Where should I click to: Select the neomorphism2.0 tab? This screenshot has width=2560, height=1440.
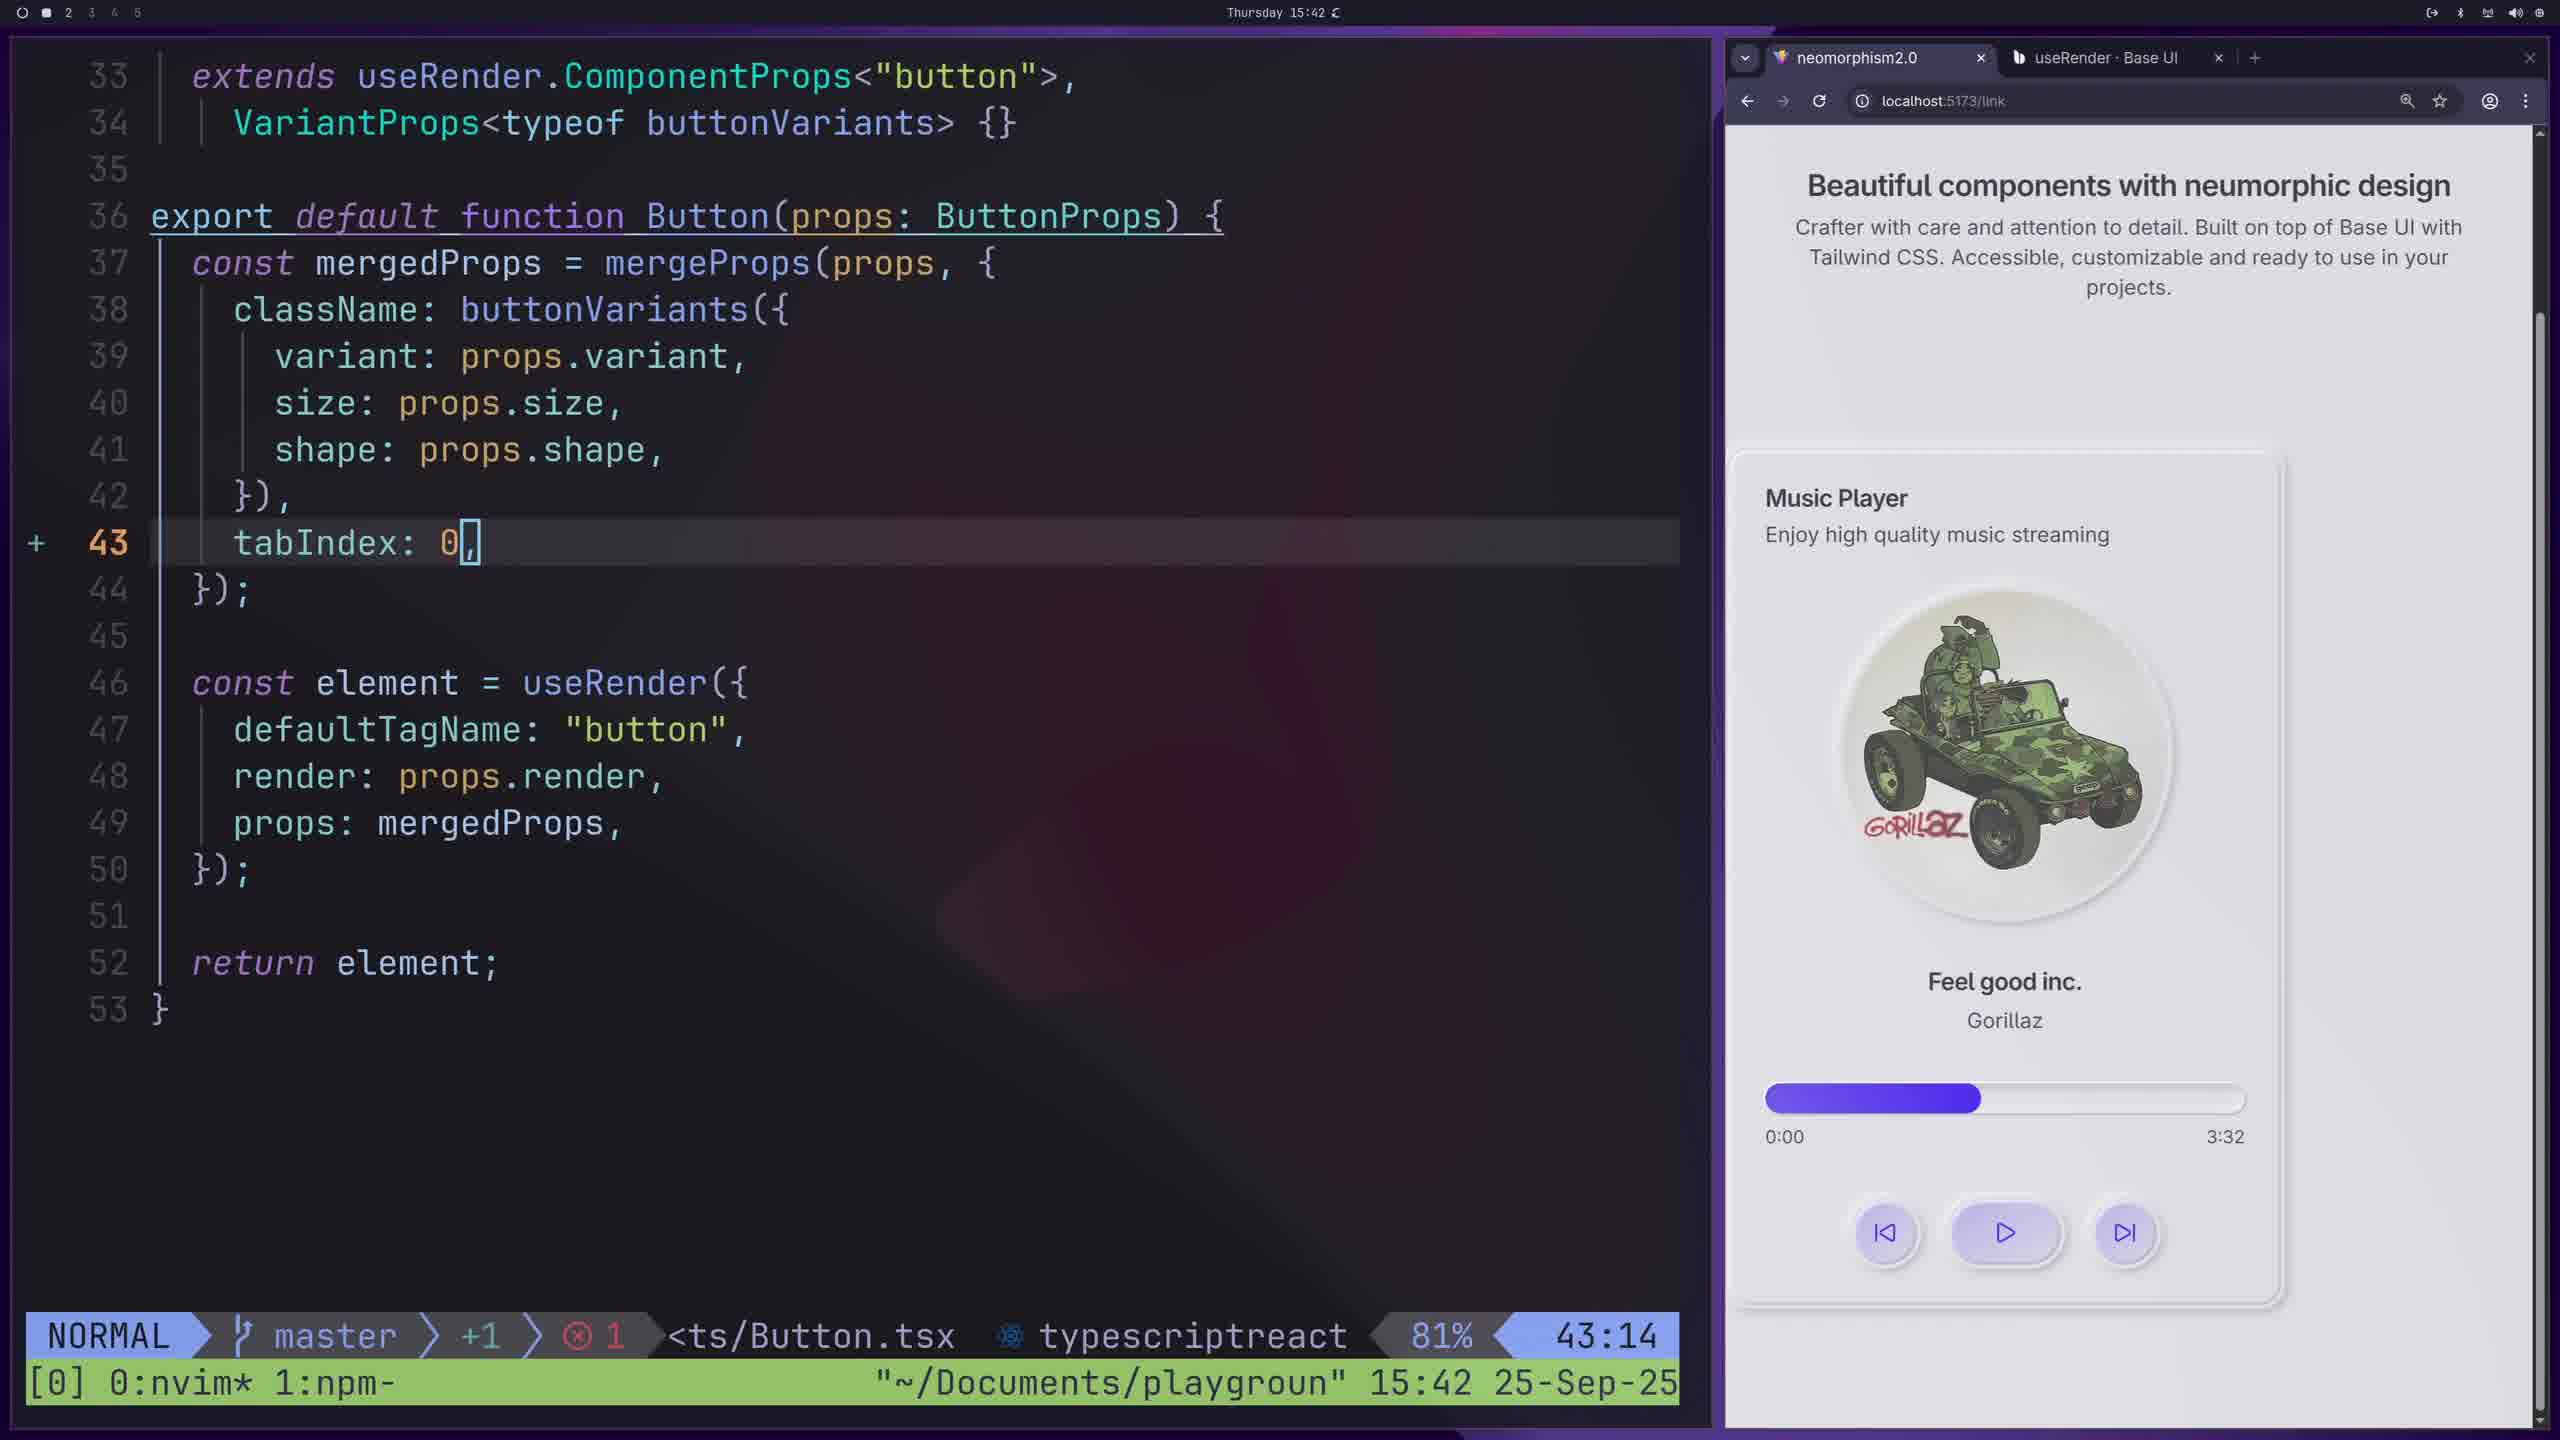[1856, 58]
